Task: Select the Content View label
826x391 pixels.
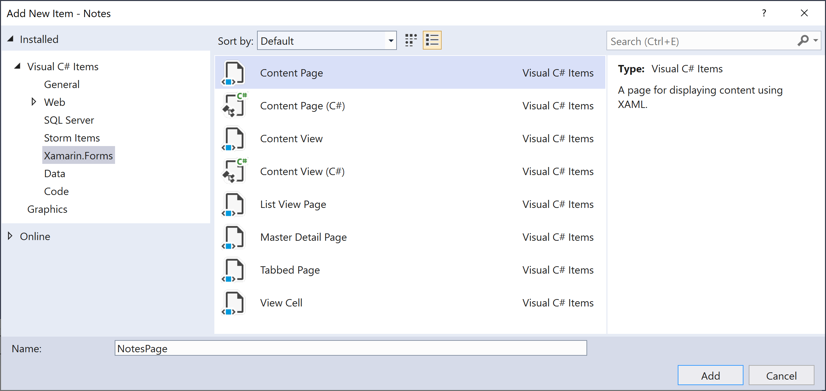Action: click(x=291, y=139)
